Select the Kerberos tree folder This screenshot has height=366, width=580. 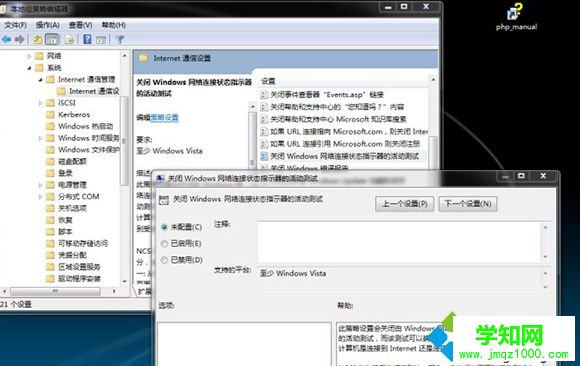click(74, 114)
